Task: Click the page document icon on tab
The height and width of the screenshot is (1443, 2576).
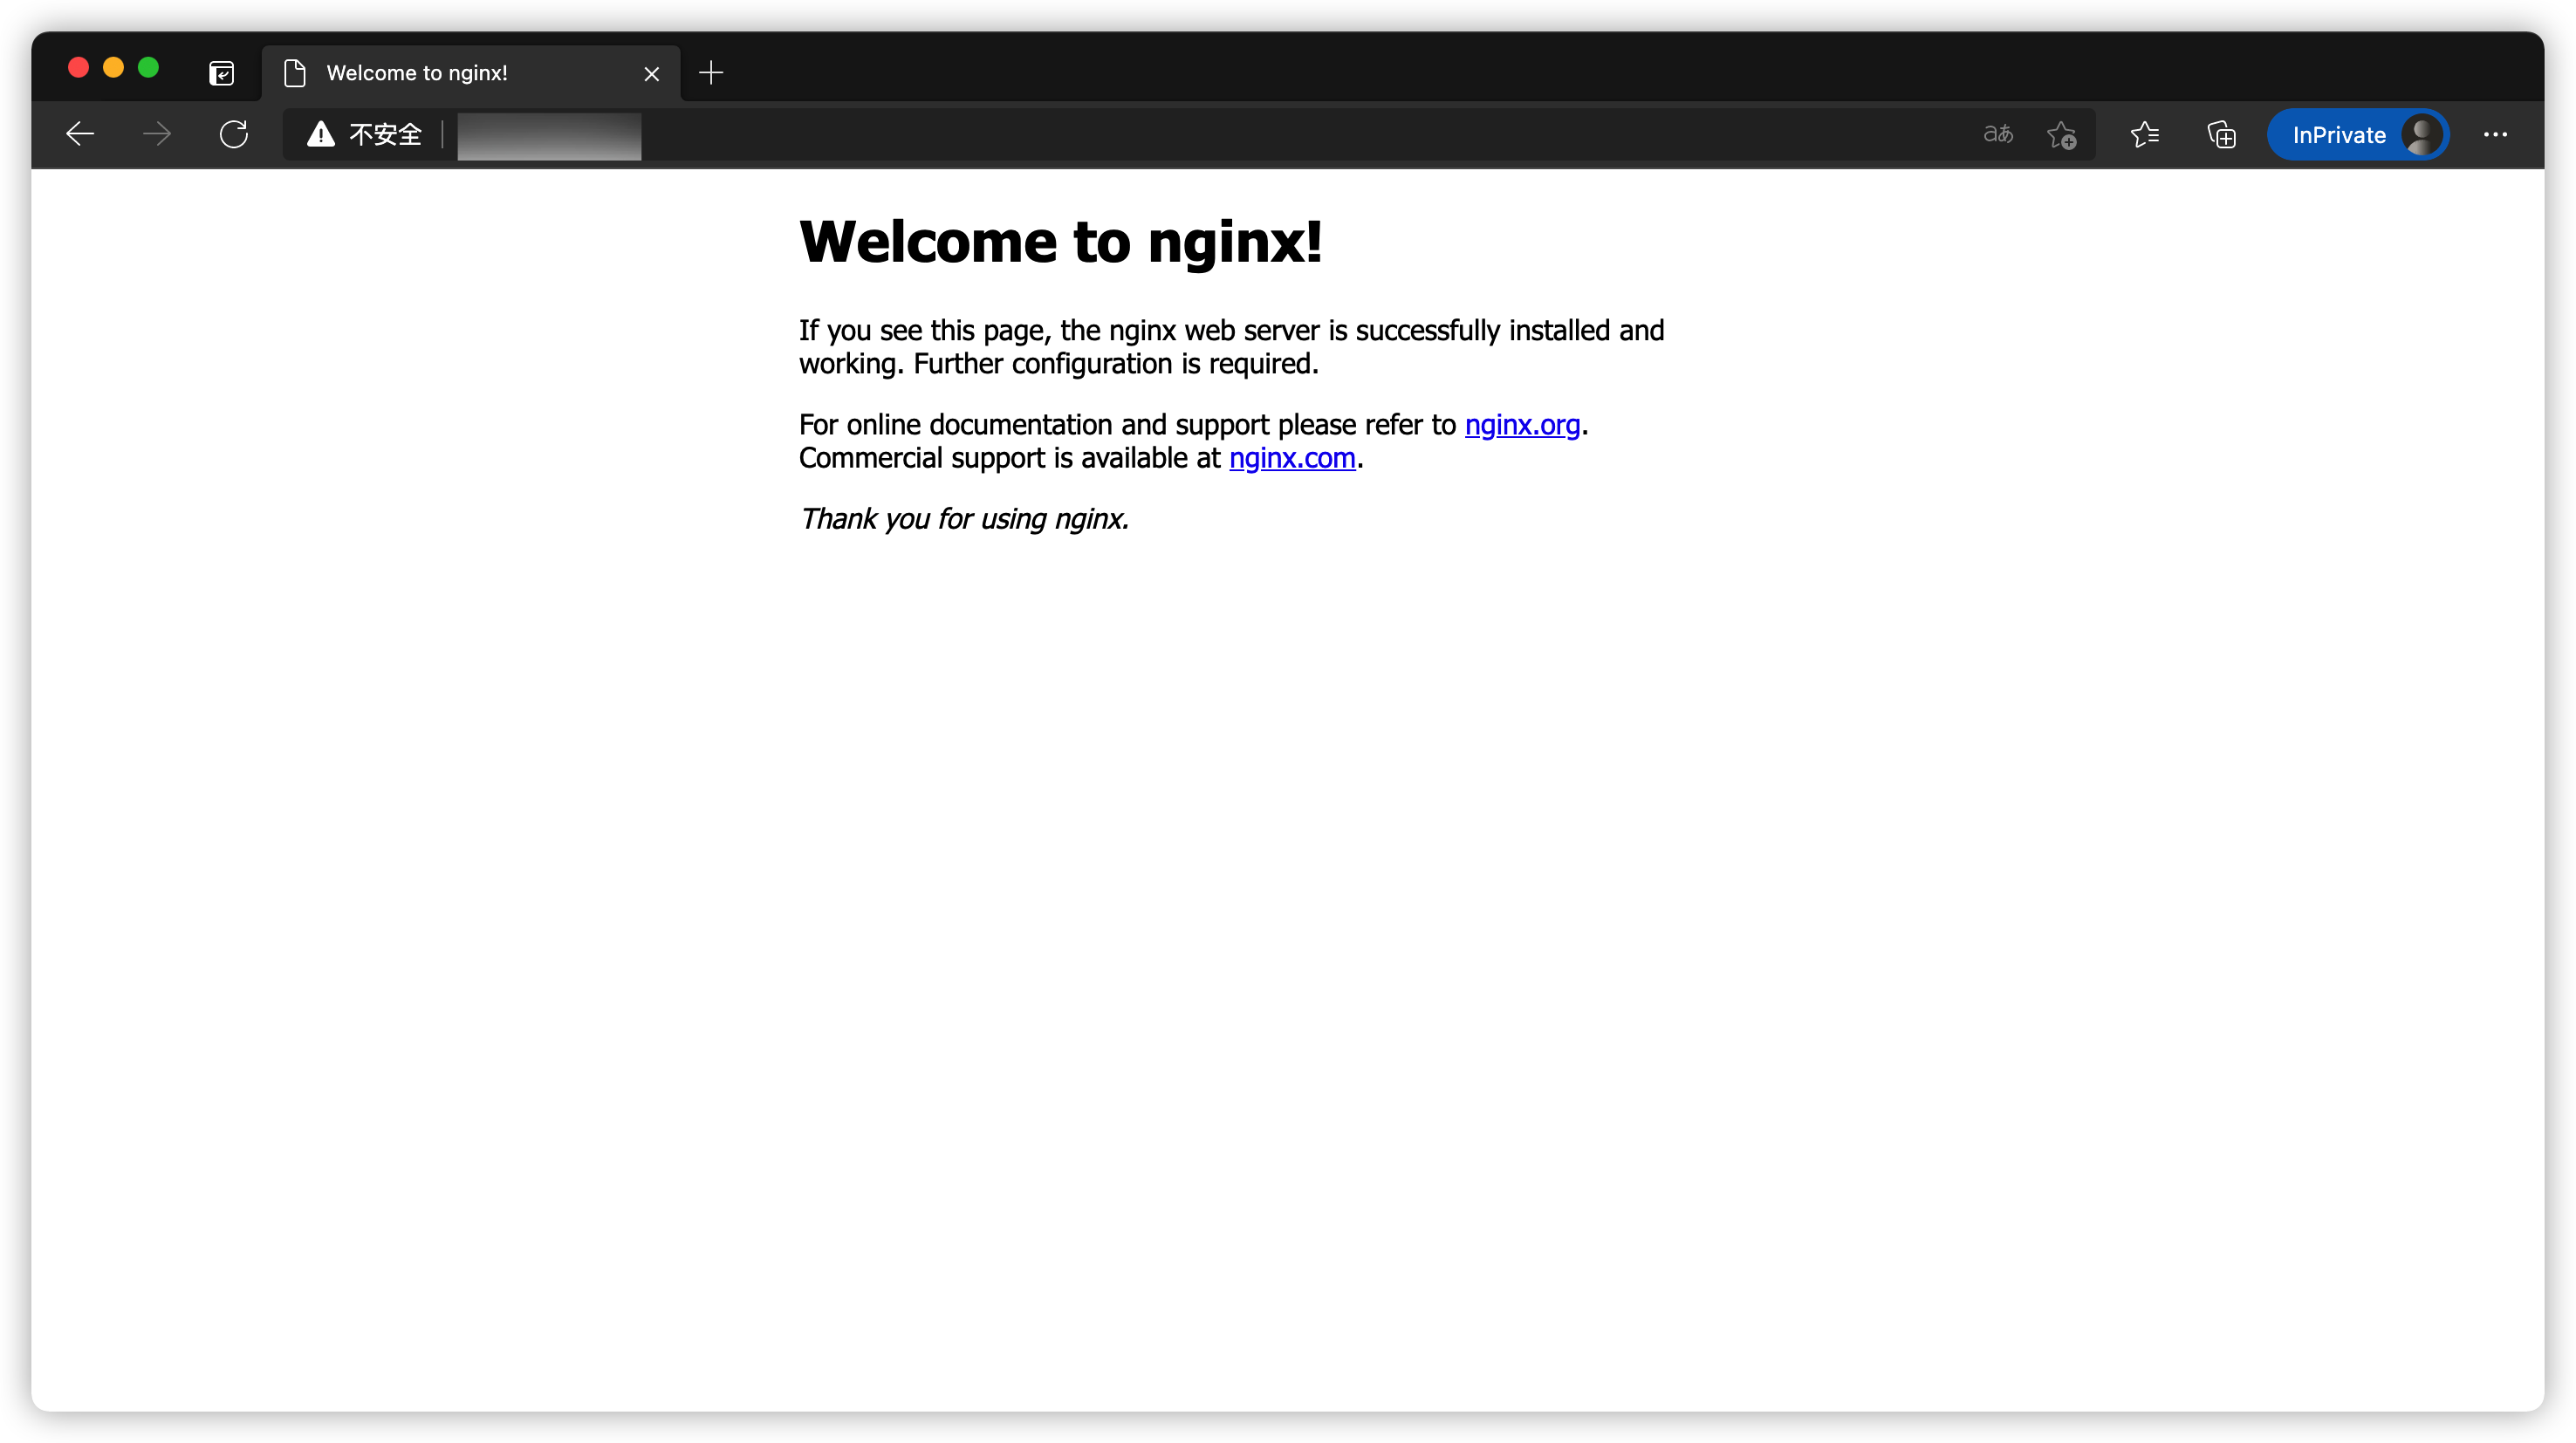Action: point(294,73)
